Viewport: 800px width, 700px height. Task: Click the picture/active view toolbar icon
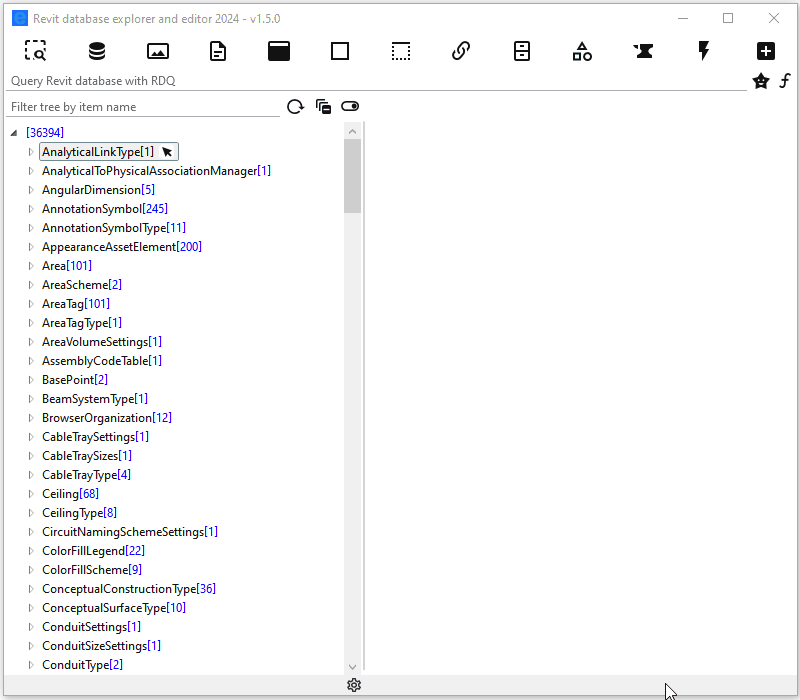pos(158,51)
